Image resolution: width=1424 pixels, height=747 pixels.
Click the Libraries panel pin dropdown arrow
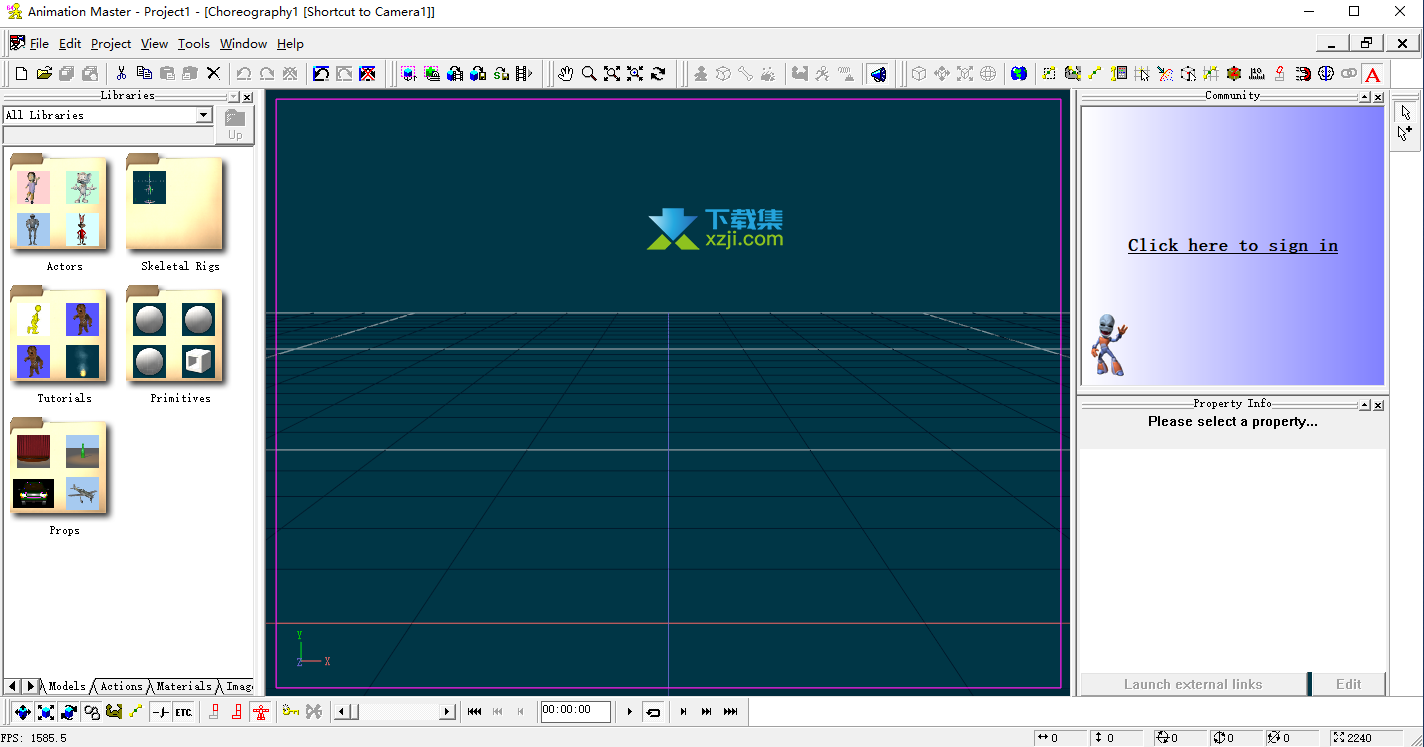point(233,98)
